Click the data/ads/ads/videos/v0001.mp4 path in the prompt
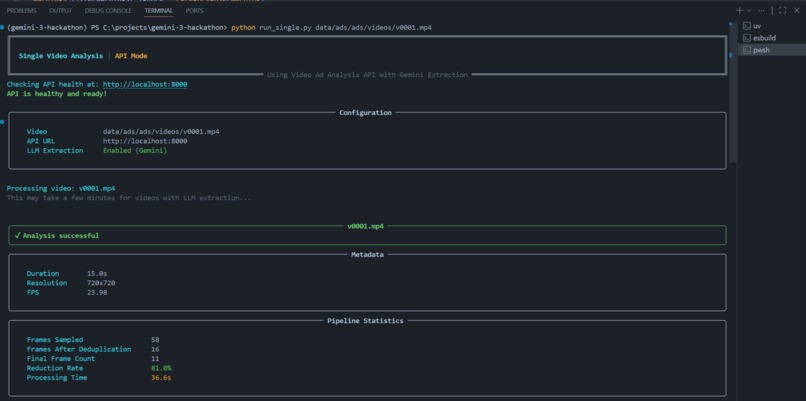 [x=373, y=27]
